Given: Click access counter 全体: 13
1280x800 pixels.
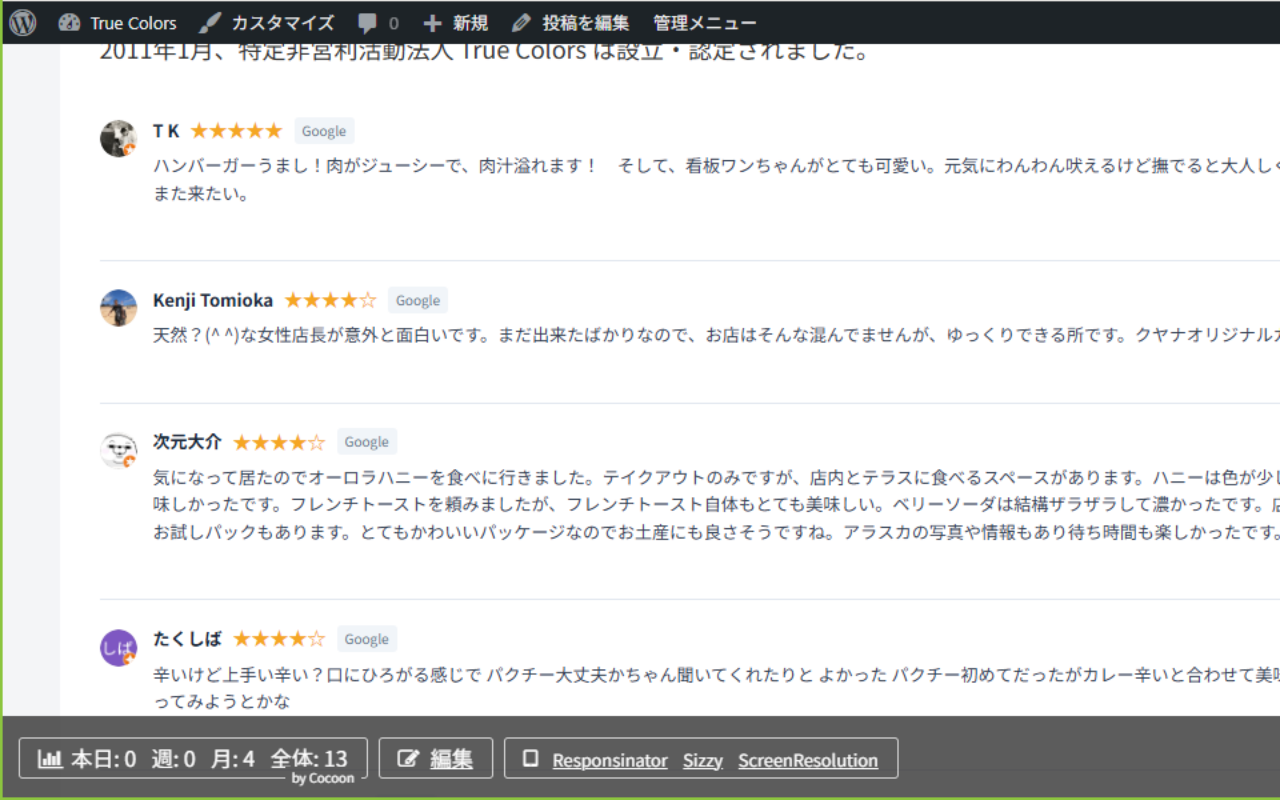Looking at the screenshot, I should [x=309, y=759].
